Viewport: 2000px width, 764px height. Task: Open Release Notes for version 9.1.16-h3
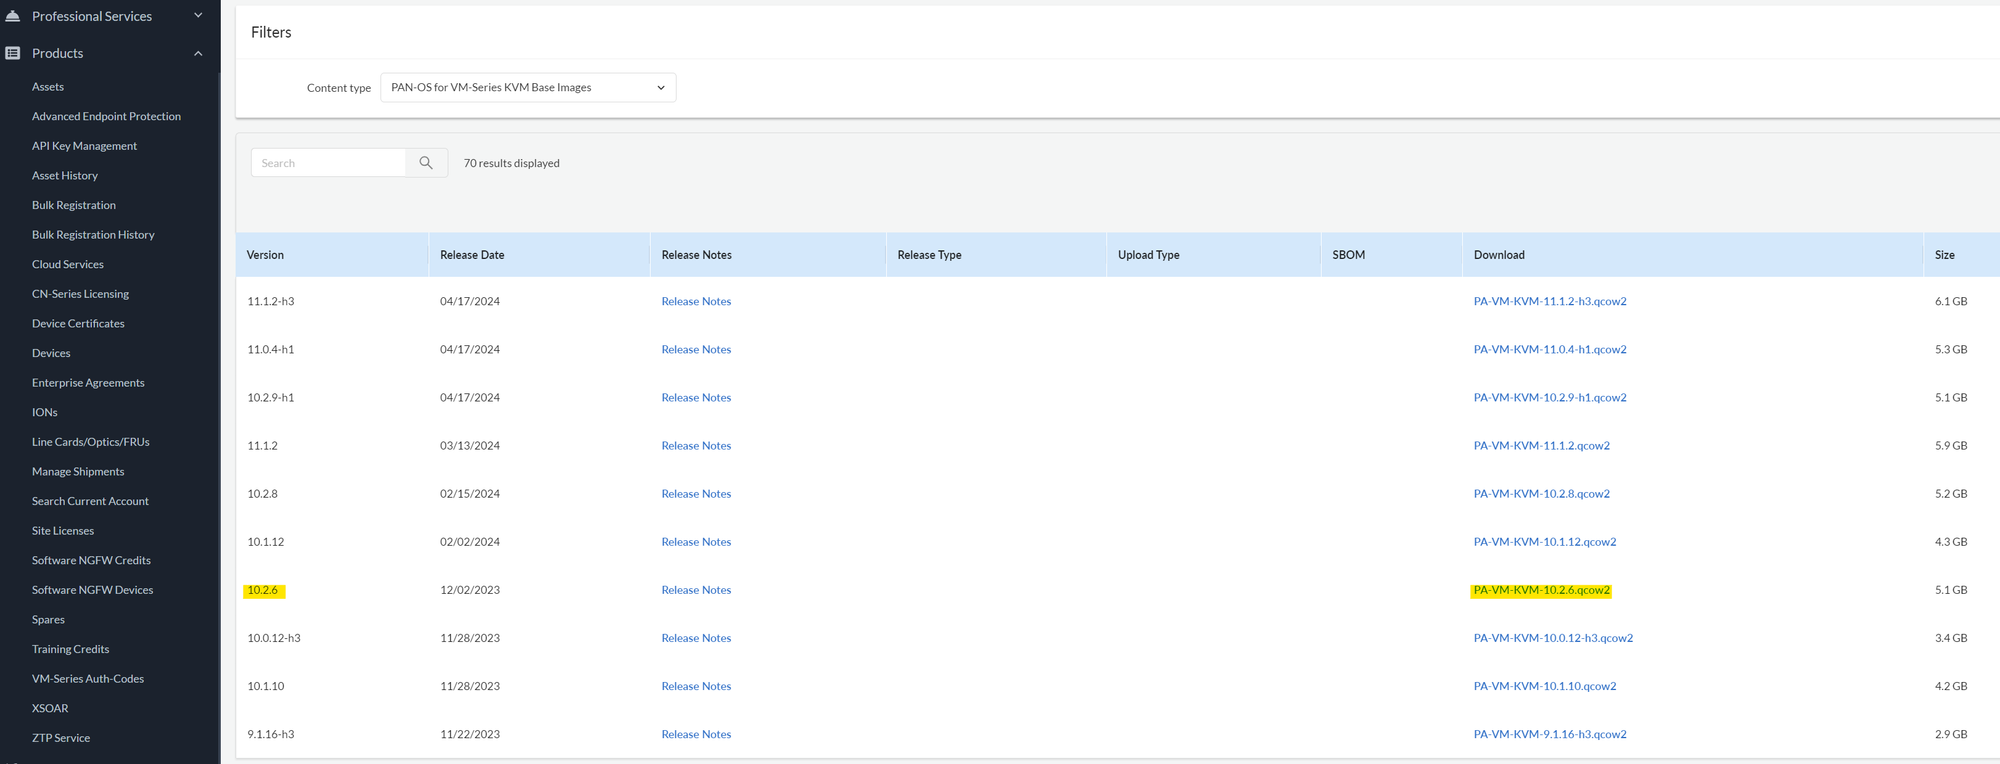click(696, 734)
